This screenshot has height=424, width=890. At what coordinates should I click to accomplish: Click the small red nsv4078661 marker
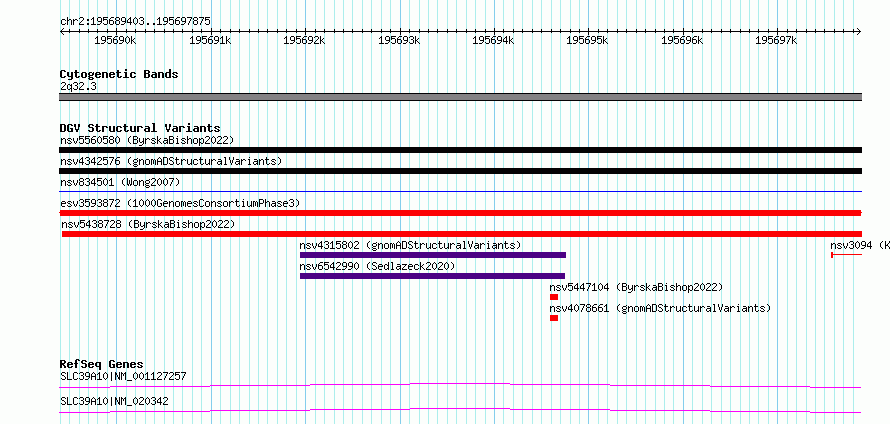(554, 318)
